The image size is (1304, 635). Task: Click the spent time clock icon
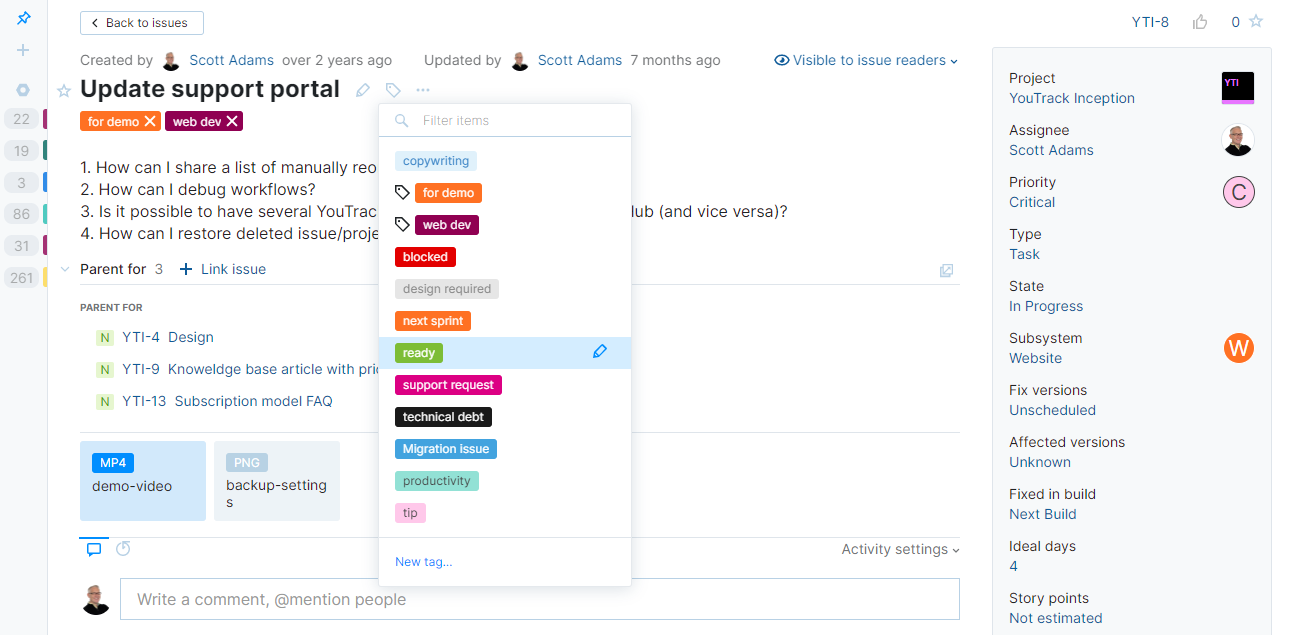point(122,548)
